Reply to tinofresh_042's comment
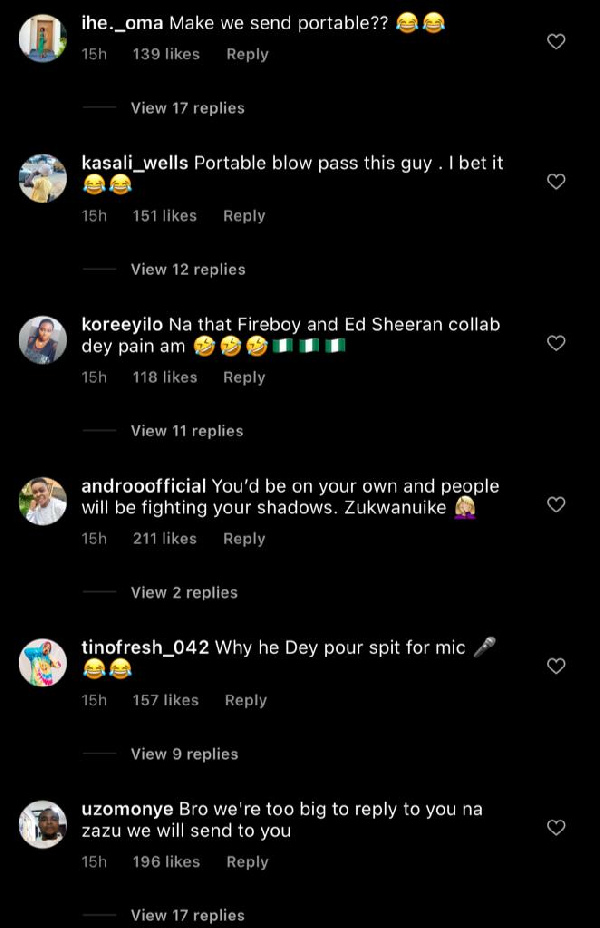This screenshot has height=928, width=600. coord(245,700)
